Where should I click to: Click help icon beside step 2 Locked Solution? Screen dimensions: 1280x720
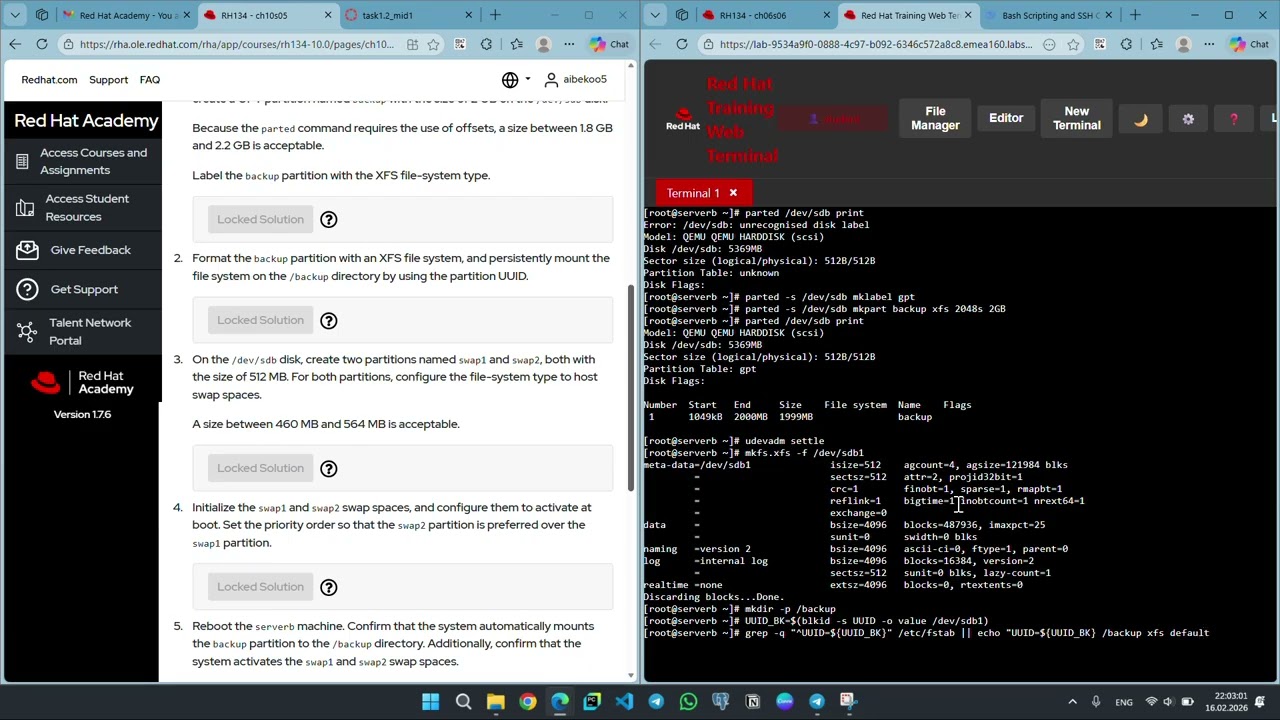click(329, 321)
